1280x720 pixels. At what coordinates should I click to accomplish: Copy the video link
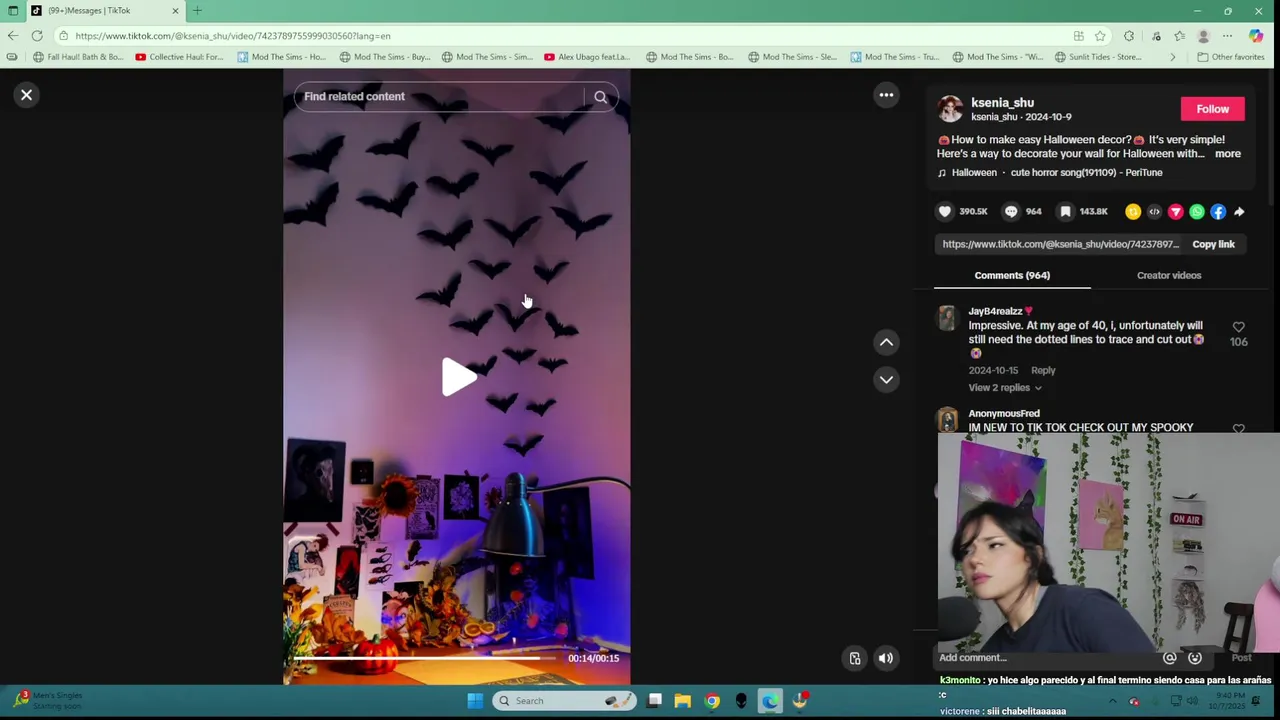point(1213,244)
